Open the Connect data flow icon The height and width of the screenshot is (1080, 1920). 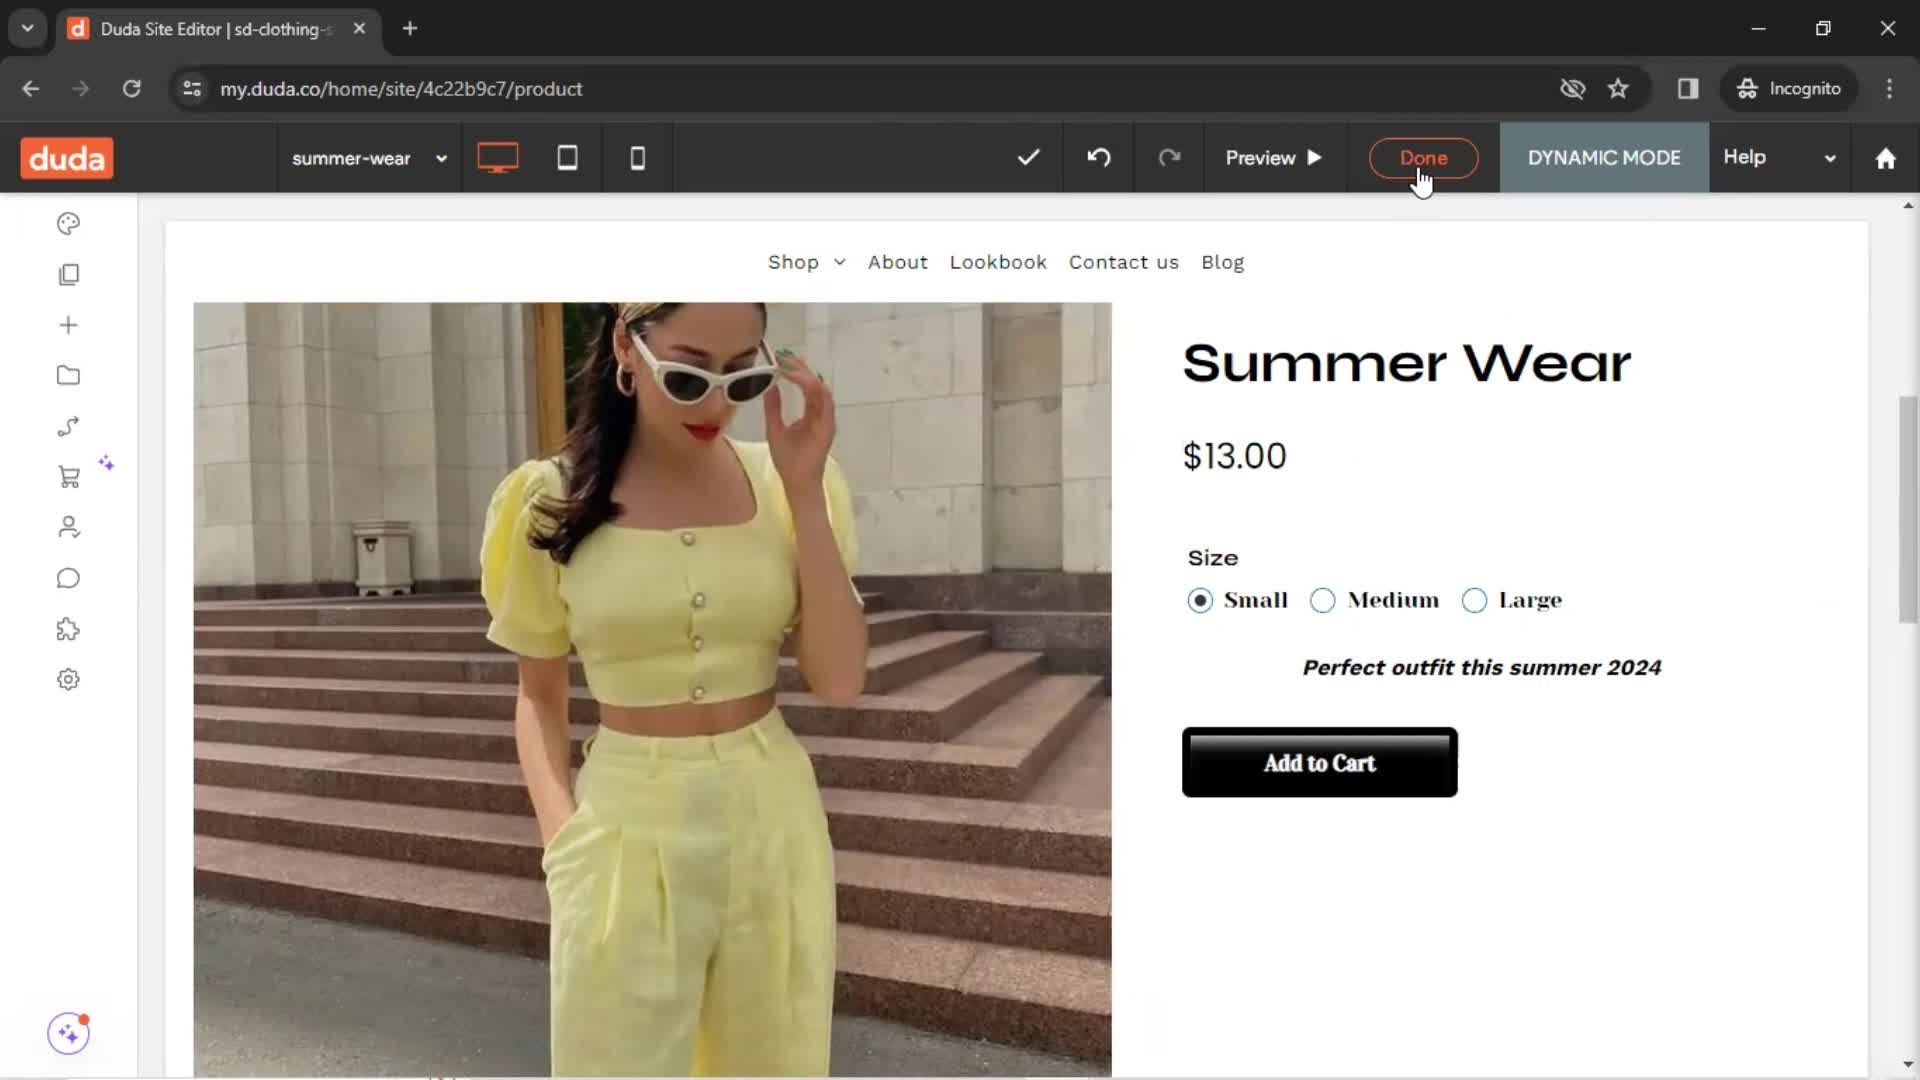68,427
